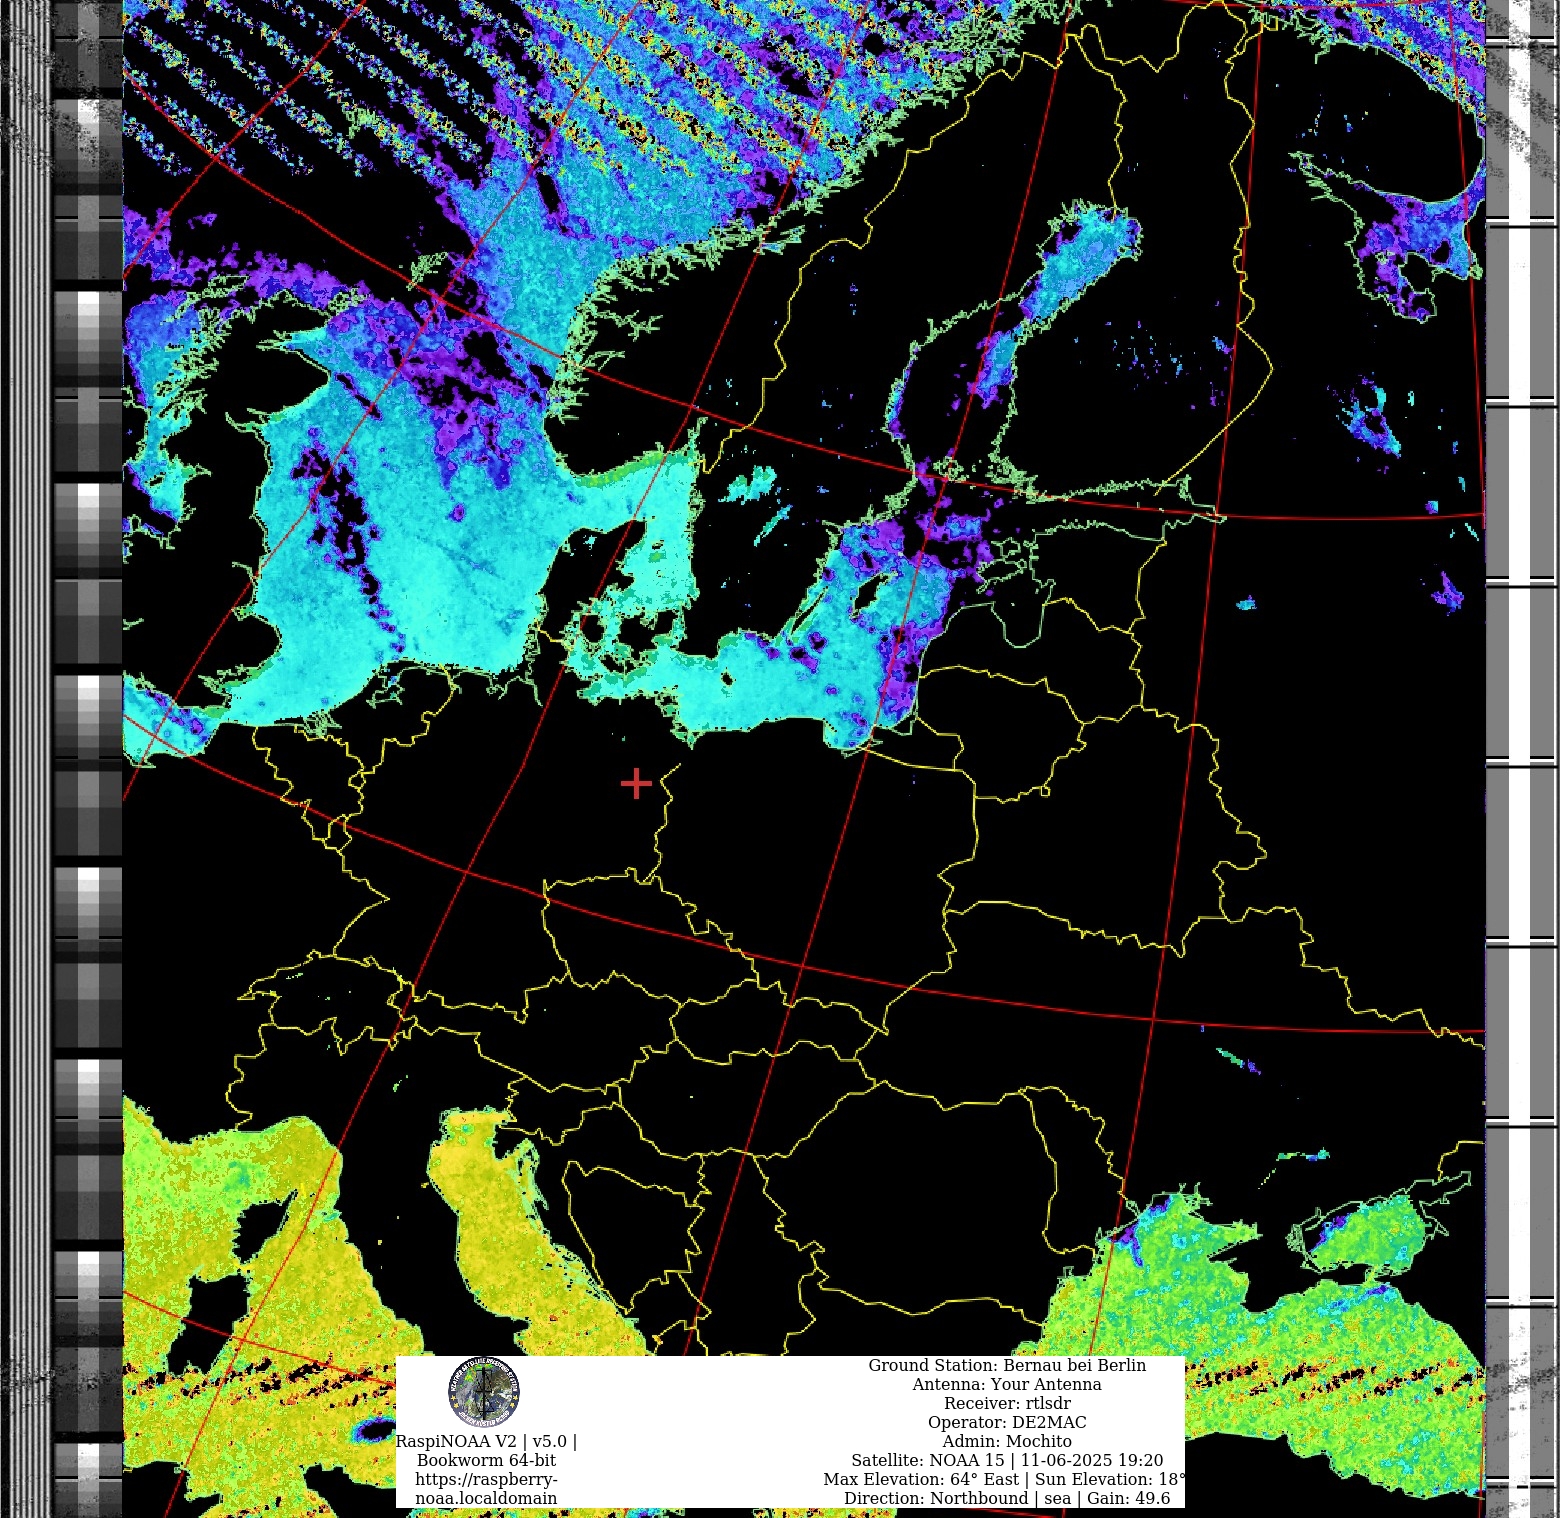
Task: Open the https://raspberry-noaa.localdomain URL text
Action: (486, 1489)
